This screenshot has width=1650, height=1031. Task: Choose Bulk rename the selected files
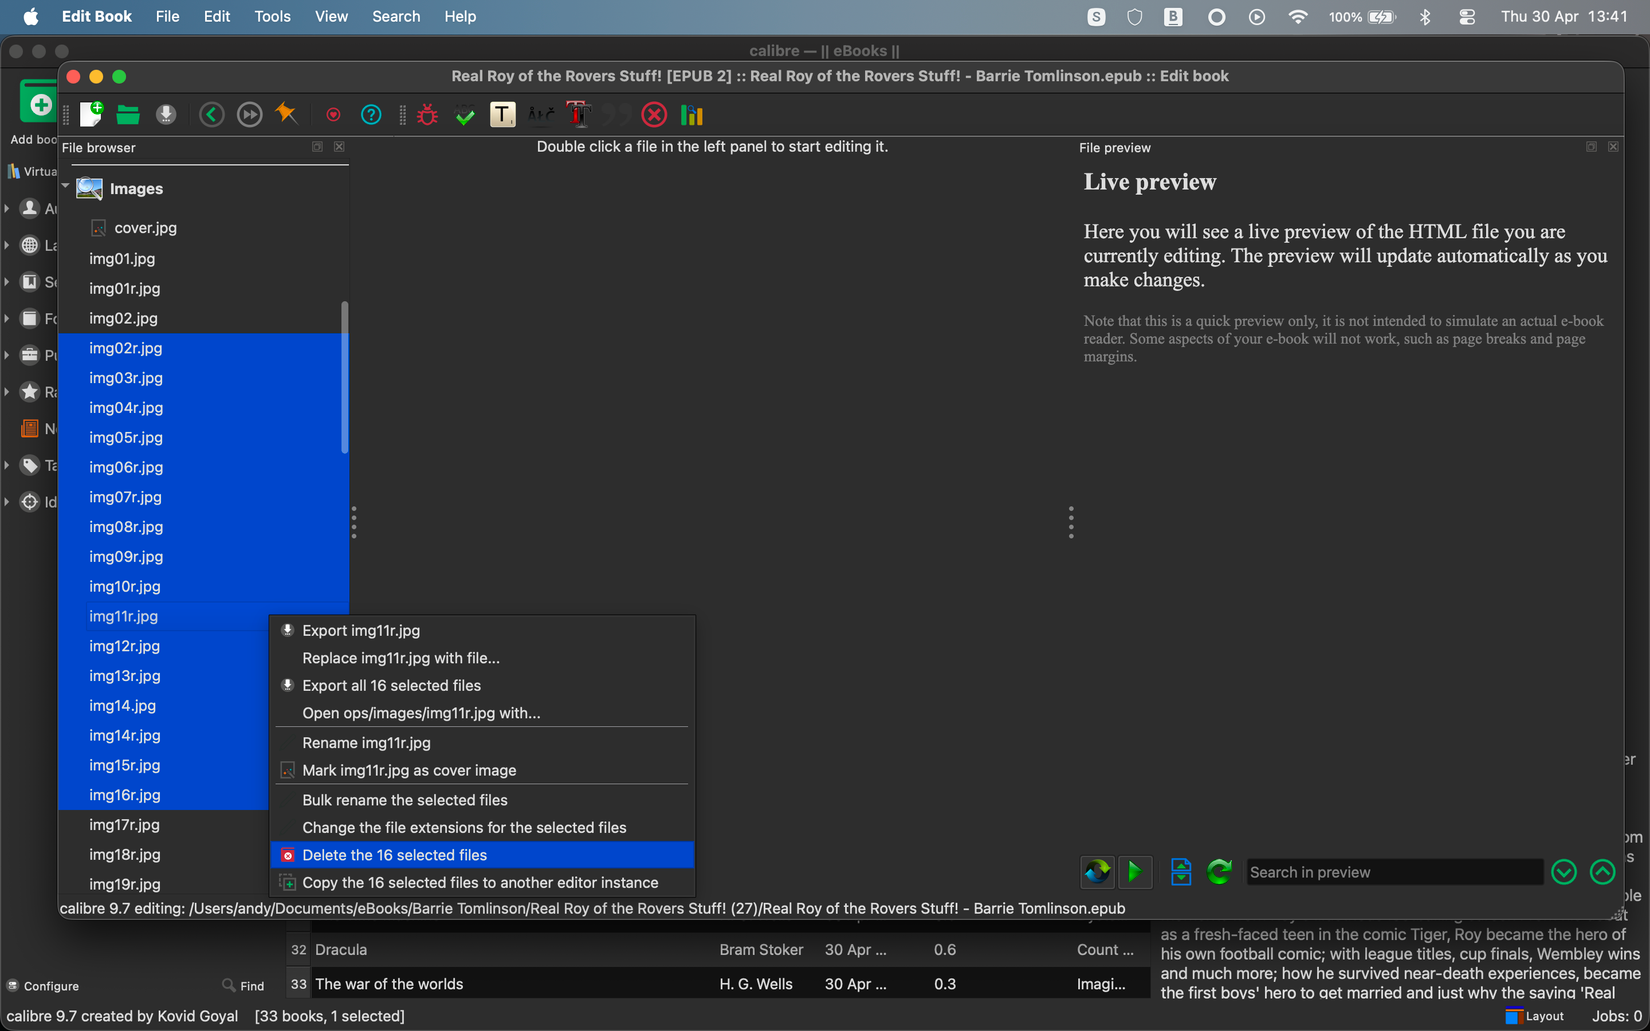coord(482,800)
